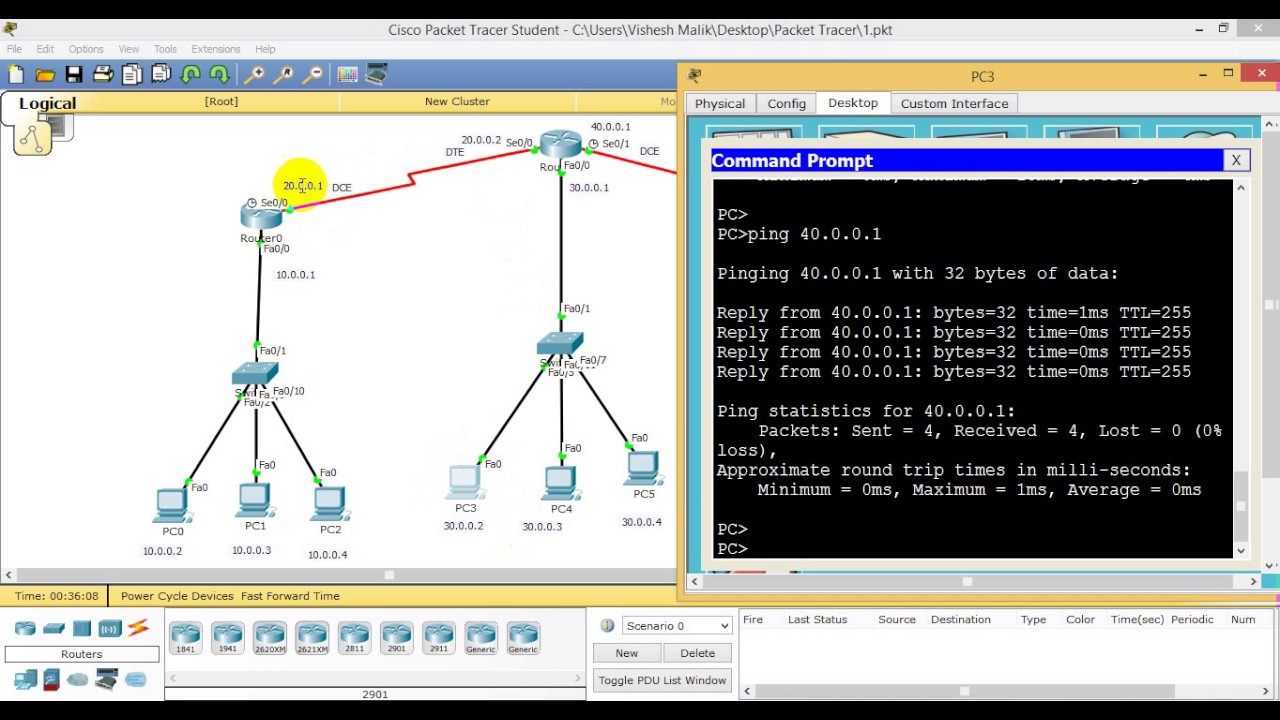The width and height of the screenshot is (1280, 720).
Task: Click the New file icon in toolbar
Action: [x=16, y=74]
